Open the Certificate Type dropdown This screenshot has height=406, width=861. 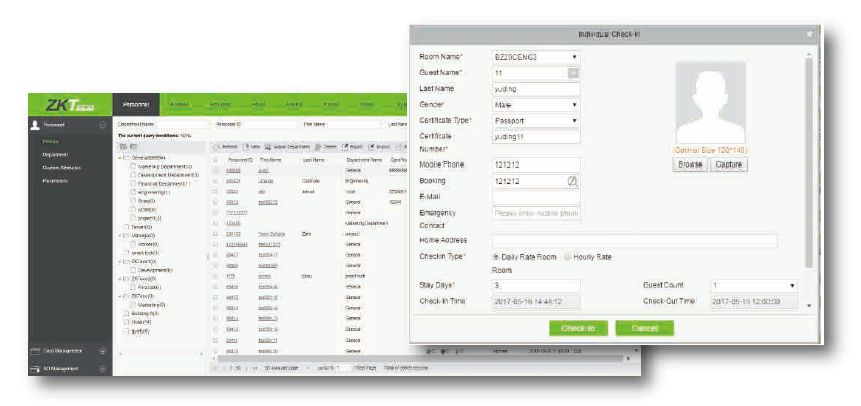(x=536, y=120)
